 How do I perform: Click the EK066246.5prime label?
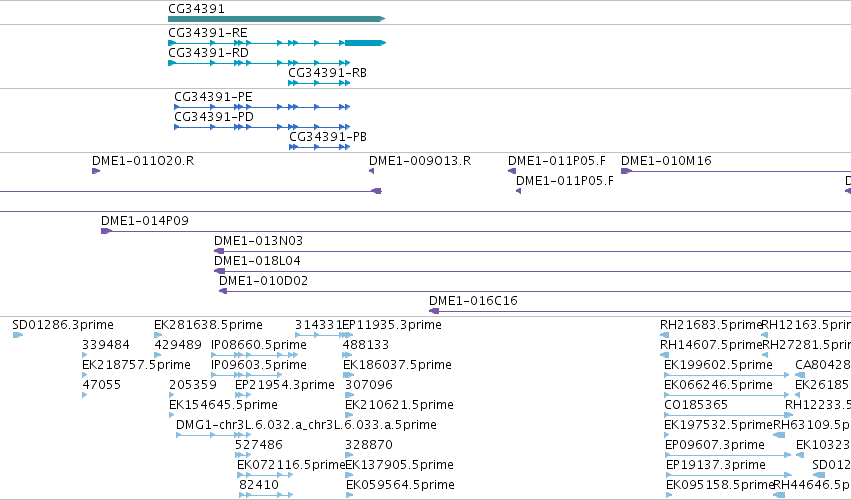(x=719, y=385)
